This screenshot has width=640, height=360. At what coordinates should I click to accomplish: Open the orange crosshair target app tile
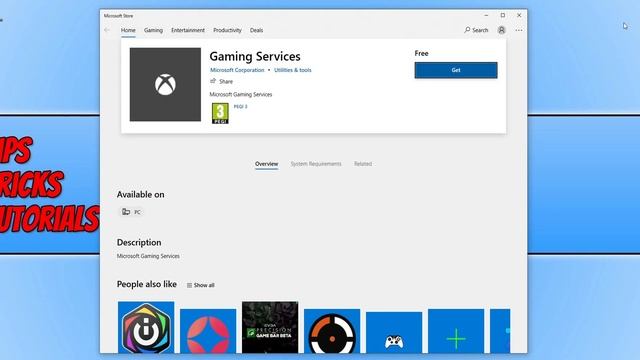click(x=332, y=331)
